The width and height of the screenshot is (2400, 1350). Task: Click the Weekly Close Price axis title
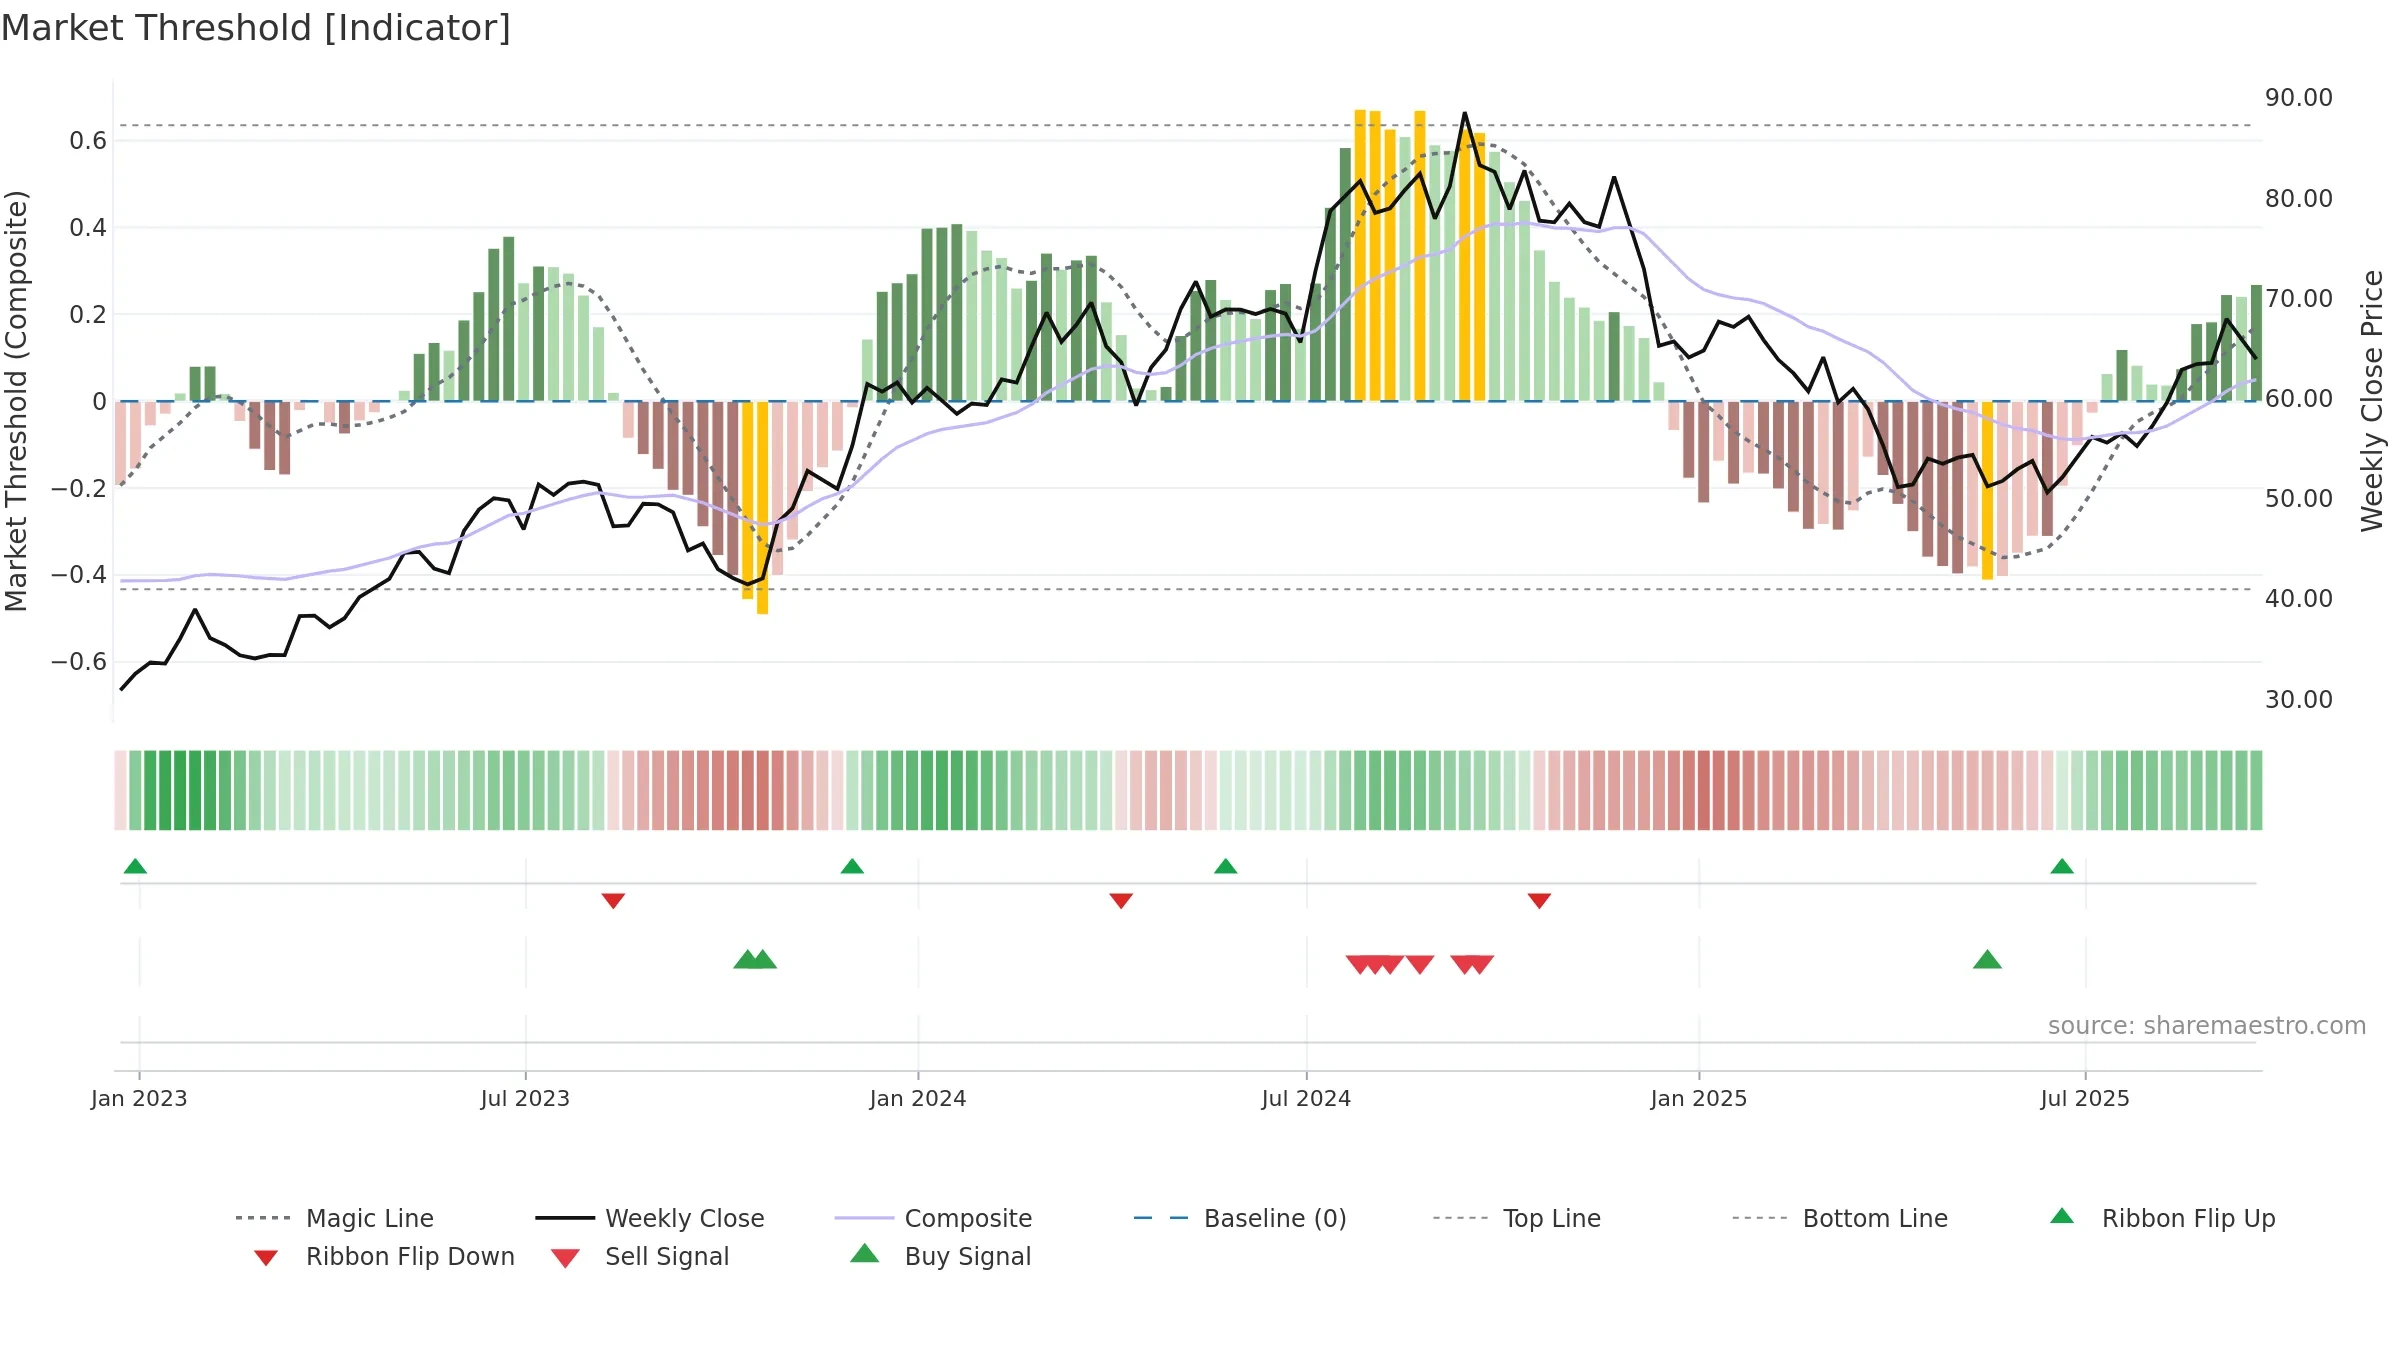tap(2372, 400)
